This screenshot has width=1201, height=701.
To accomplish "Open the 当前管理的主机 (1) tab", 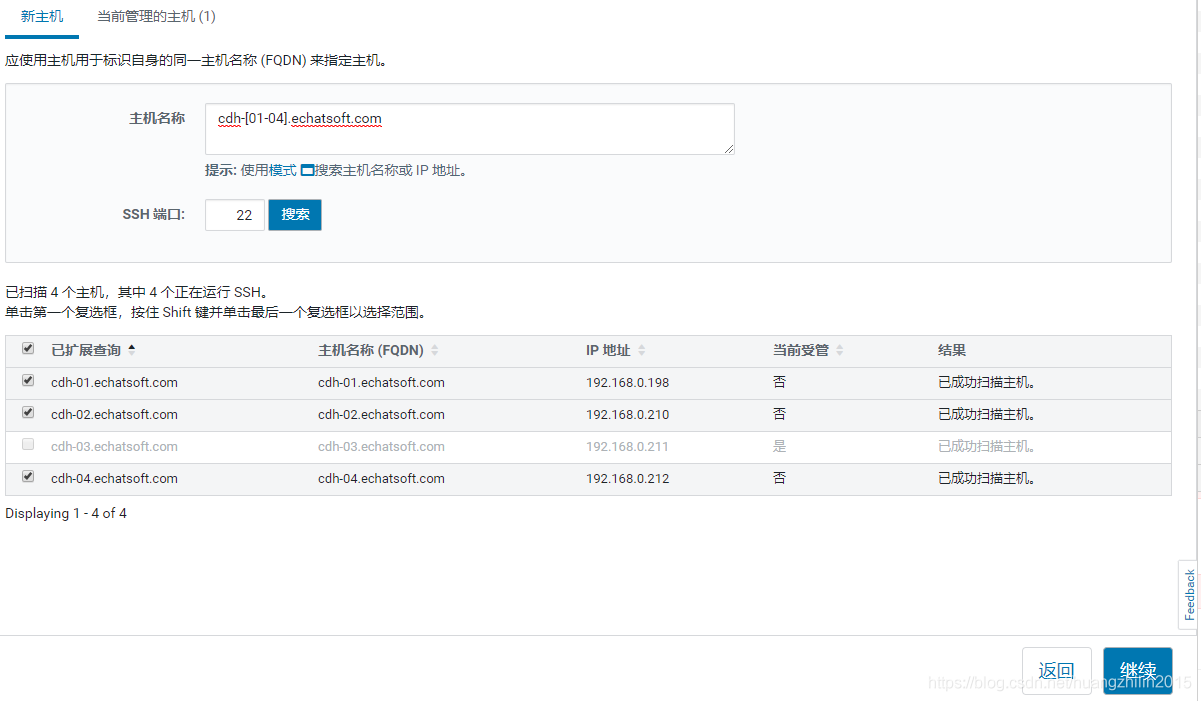I will coord(156,17).
